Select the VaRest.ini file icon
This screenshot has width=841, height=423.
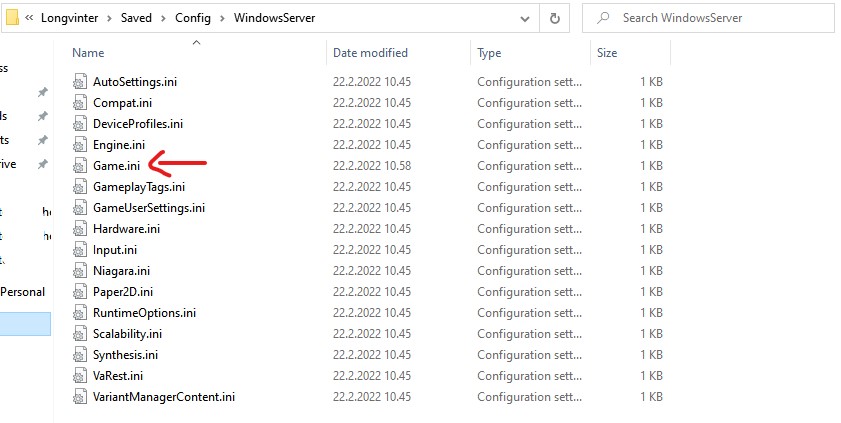pos(81,376)
